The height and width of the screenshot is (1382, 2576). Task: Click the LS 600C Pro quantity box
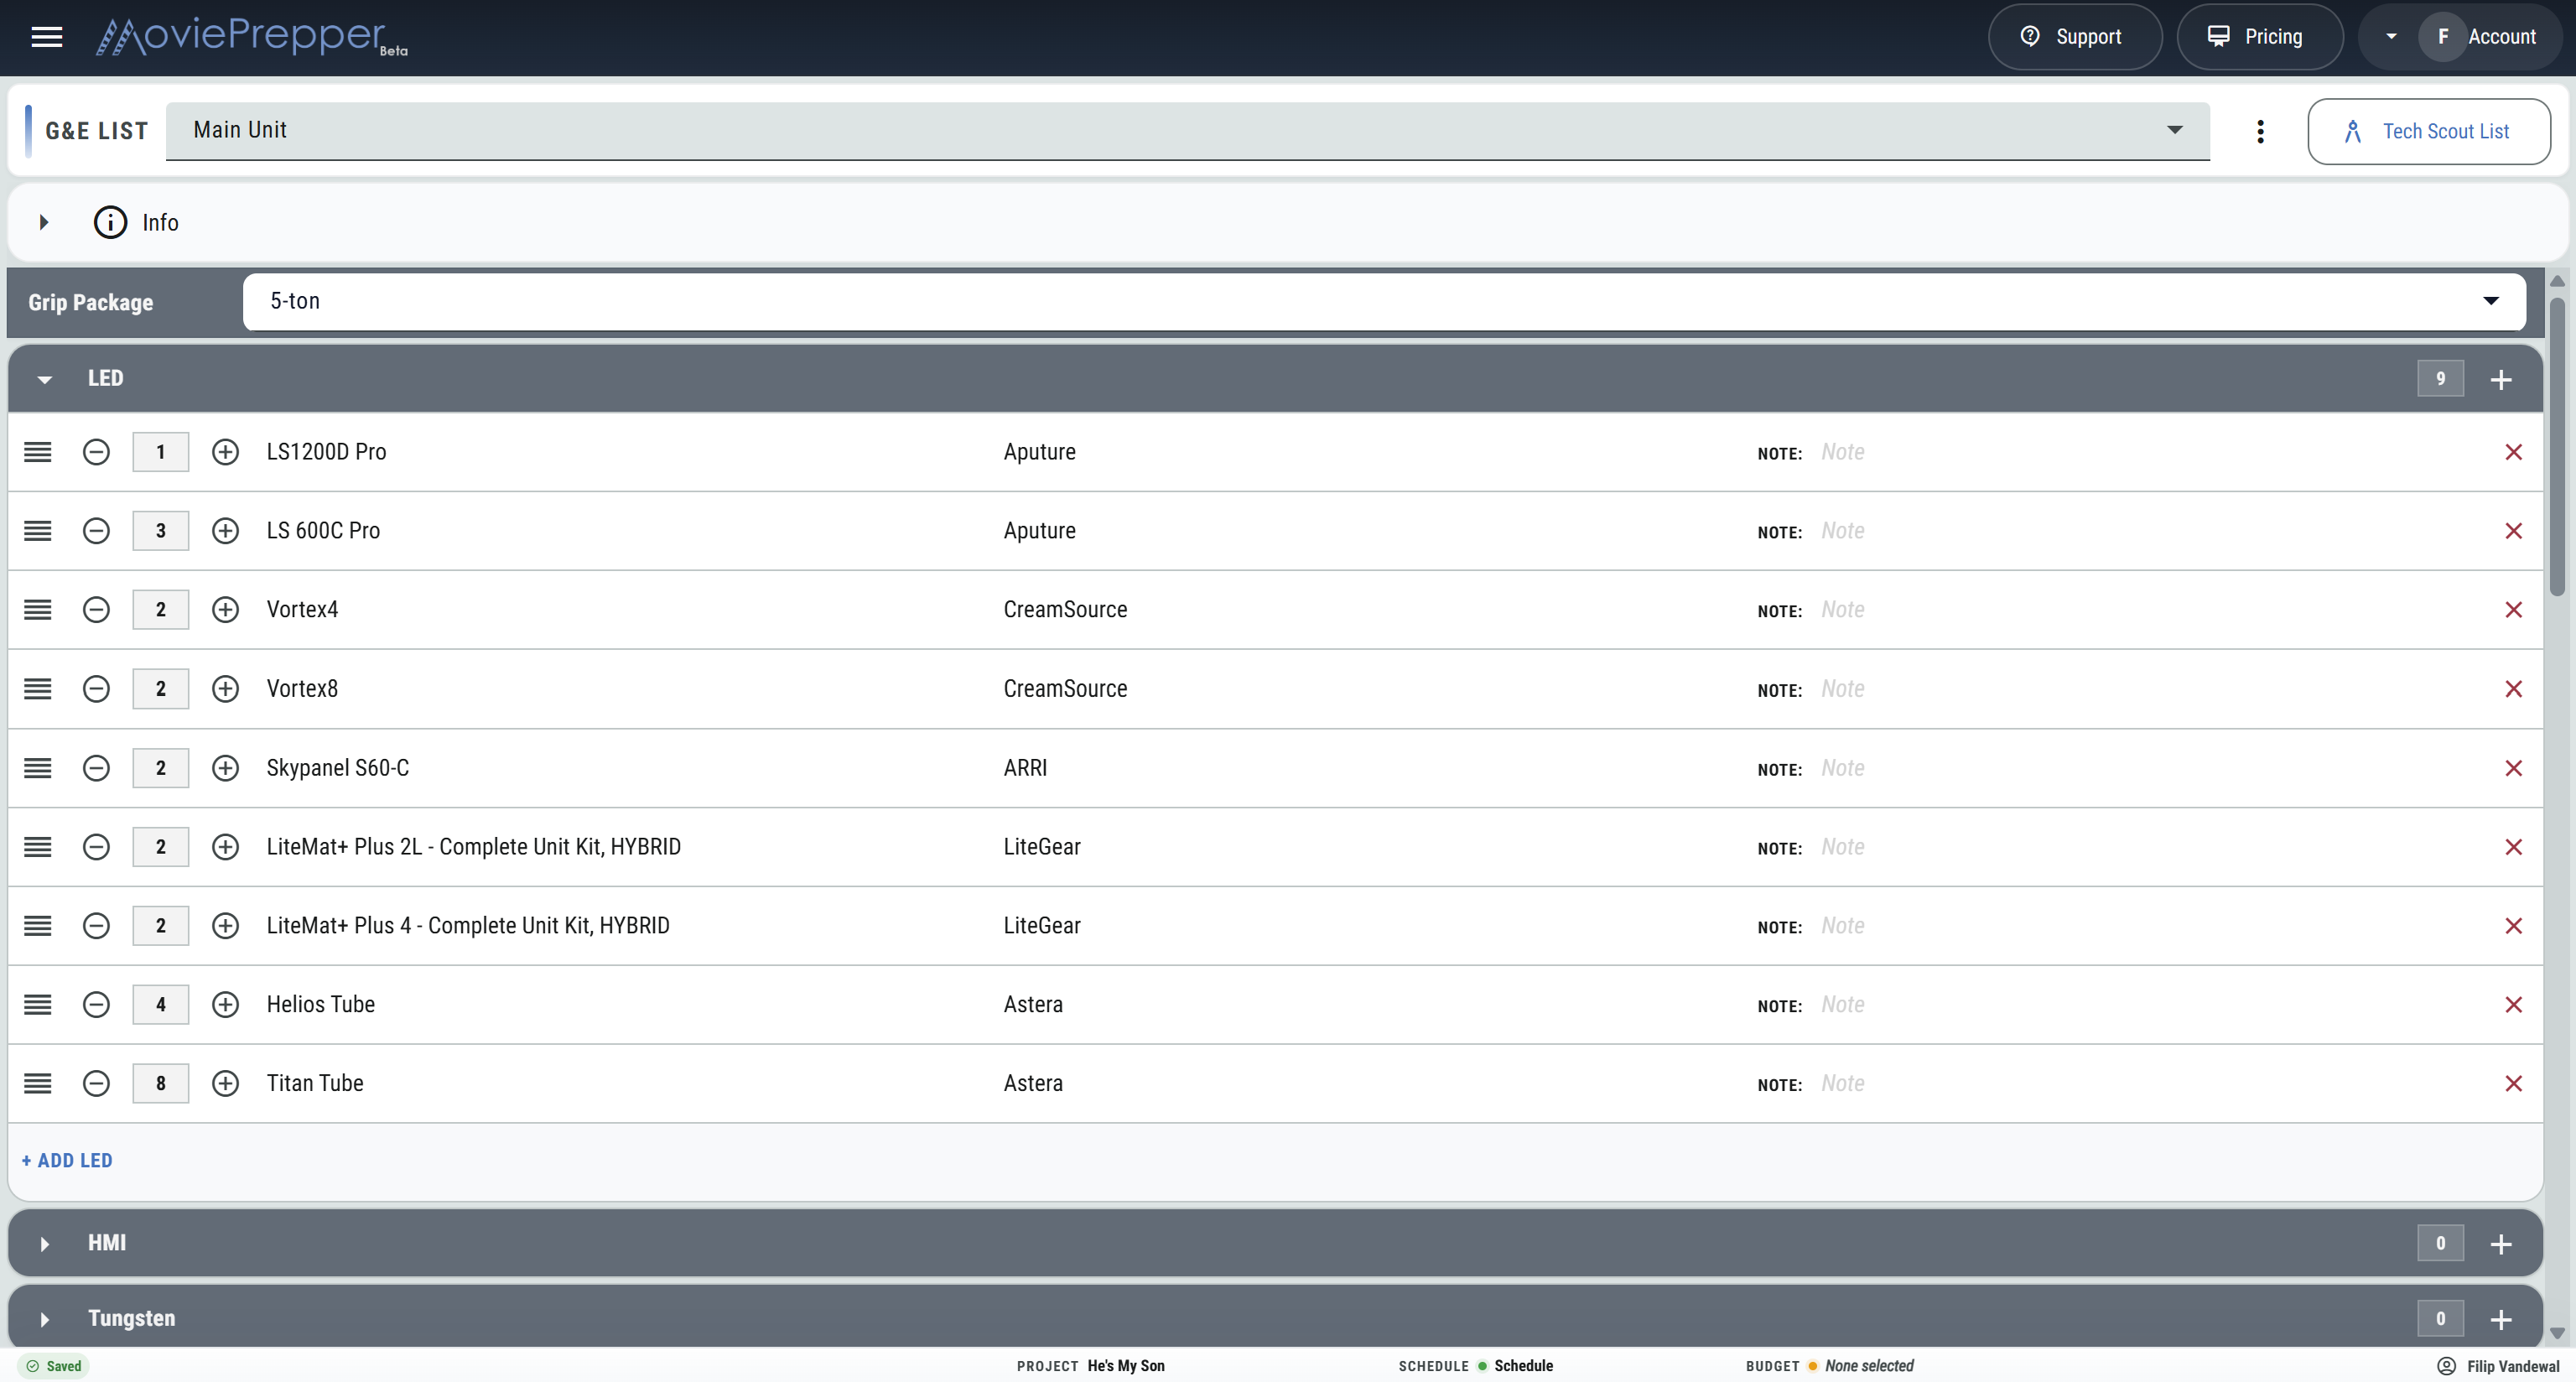click(160, 531)
